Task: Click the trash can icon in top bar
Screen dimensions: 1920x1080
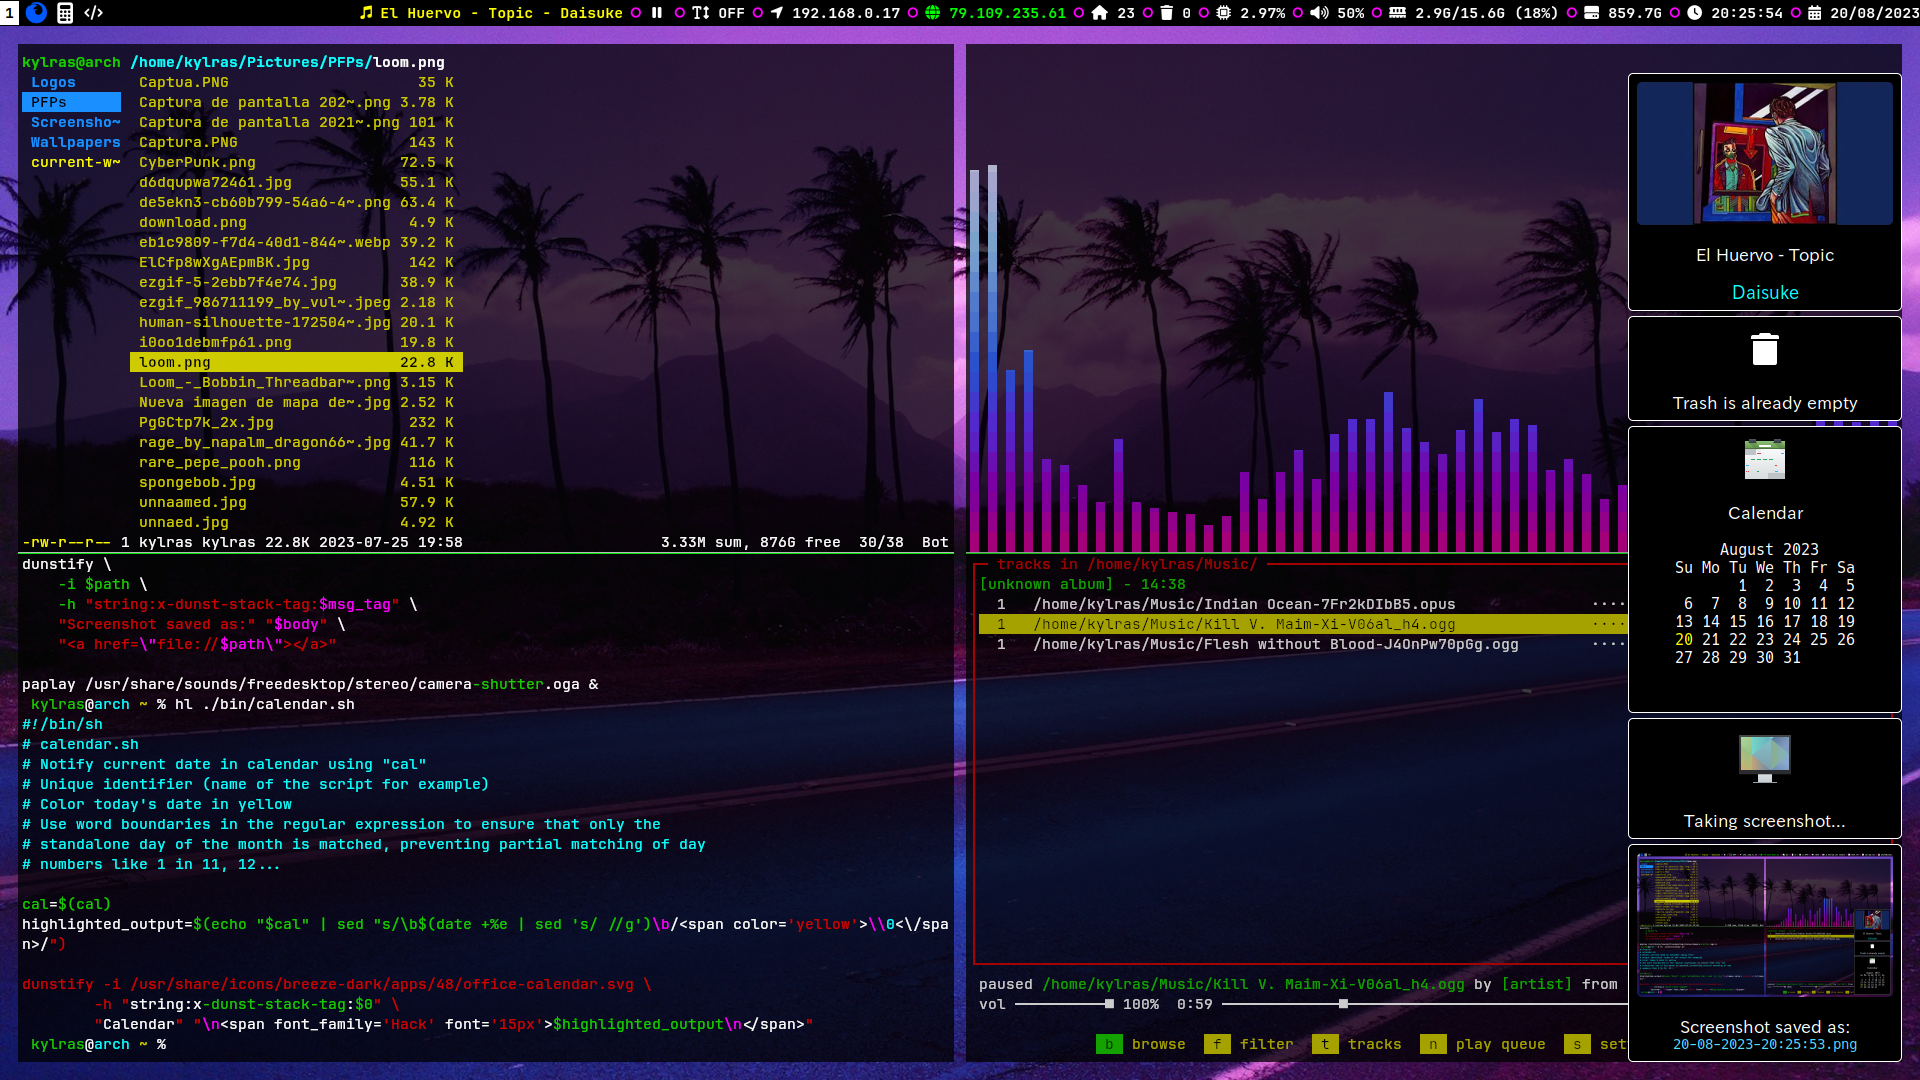Action: (x=1166, y=13)
